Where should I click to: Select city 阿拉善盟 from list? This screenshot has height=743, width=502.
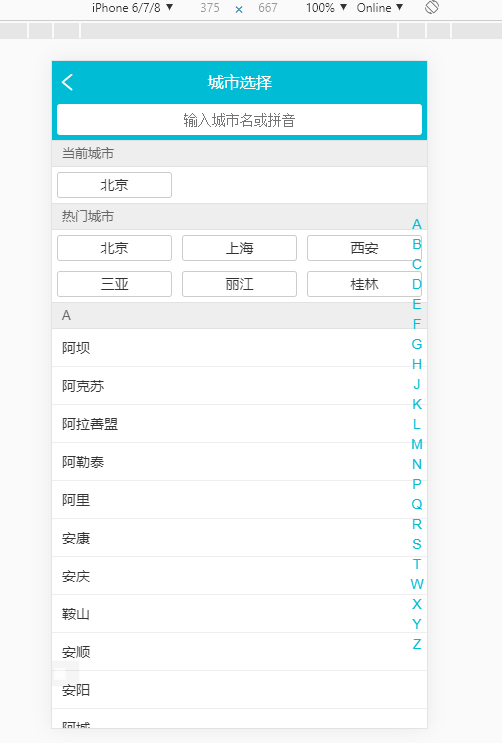click(x=239, y=424)
